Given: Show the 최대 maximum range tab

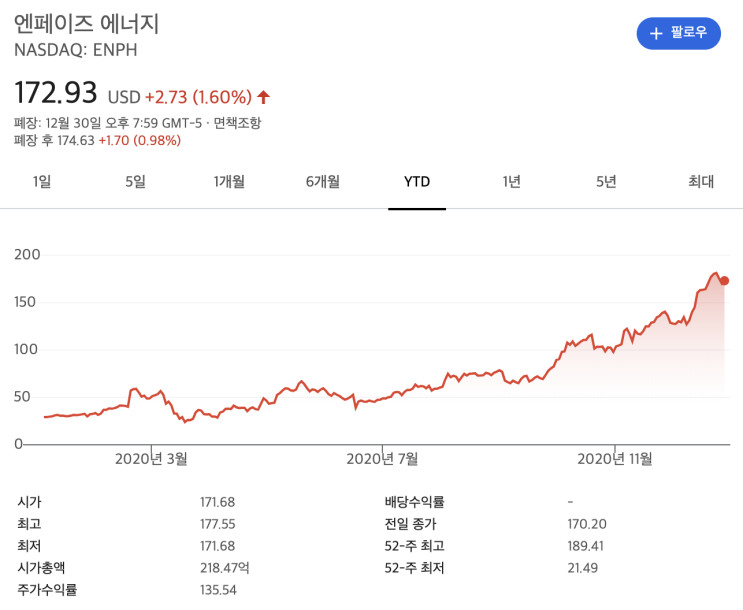Looking at the screenshot, I should (701, 182).
